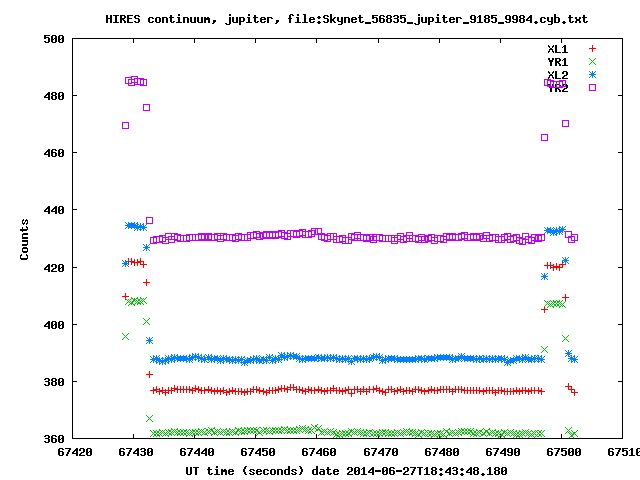Click the x-axis tick label 67480
This screenshot has height=480, width=640.
pos(442,452)
